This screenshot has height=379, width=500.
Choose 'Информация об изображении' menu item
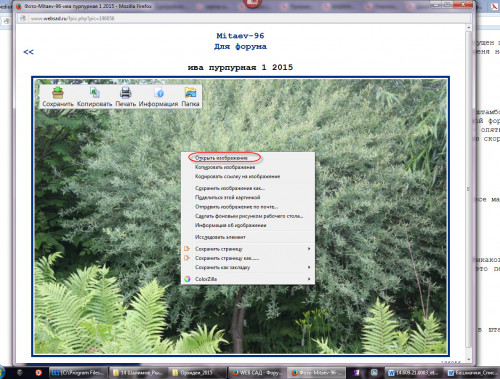click(230, 225)
